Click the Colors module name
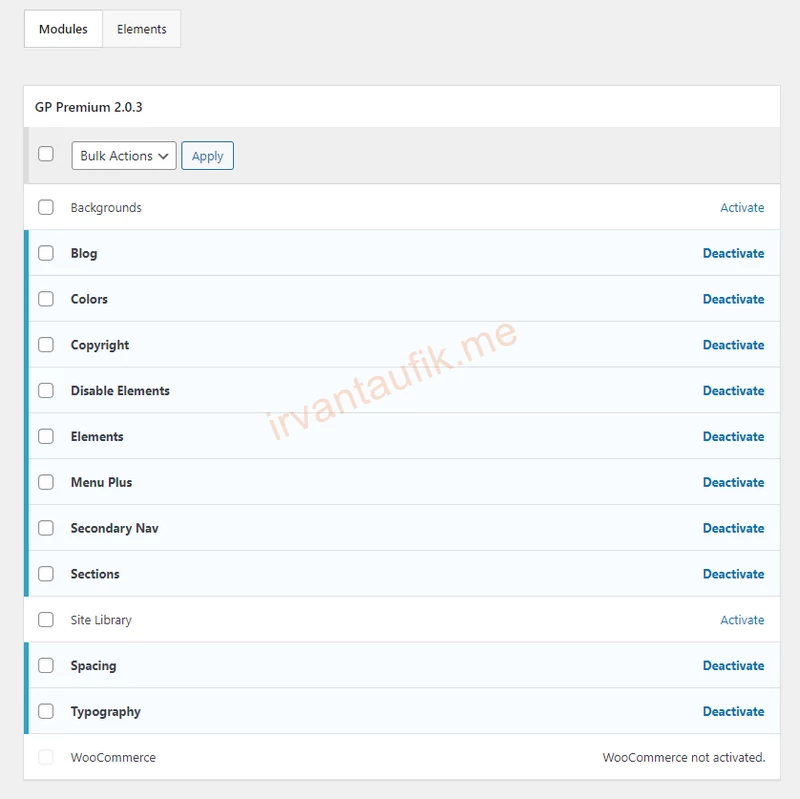The image size is (800, 799). click(x=89, y=299)
